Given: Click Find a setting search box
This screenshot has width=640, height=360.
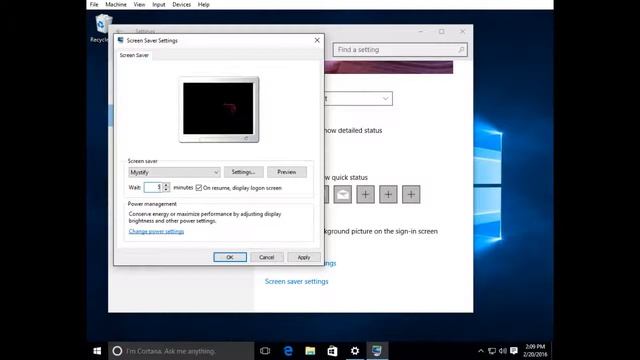Looking at the screenshot, I should (x=400, y=50).
